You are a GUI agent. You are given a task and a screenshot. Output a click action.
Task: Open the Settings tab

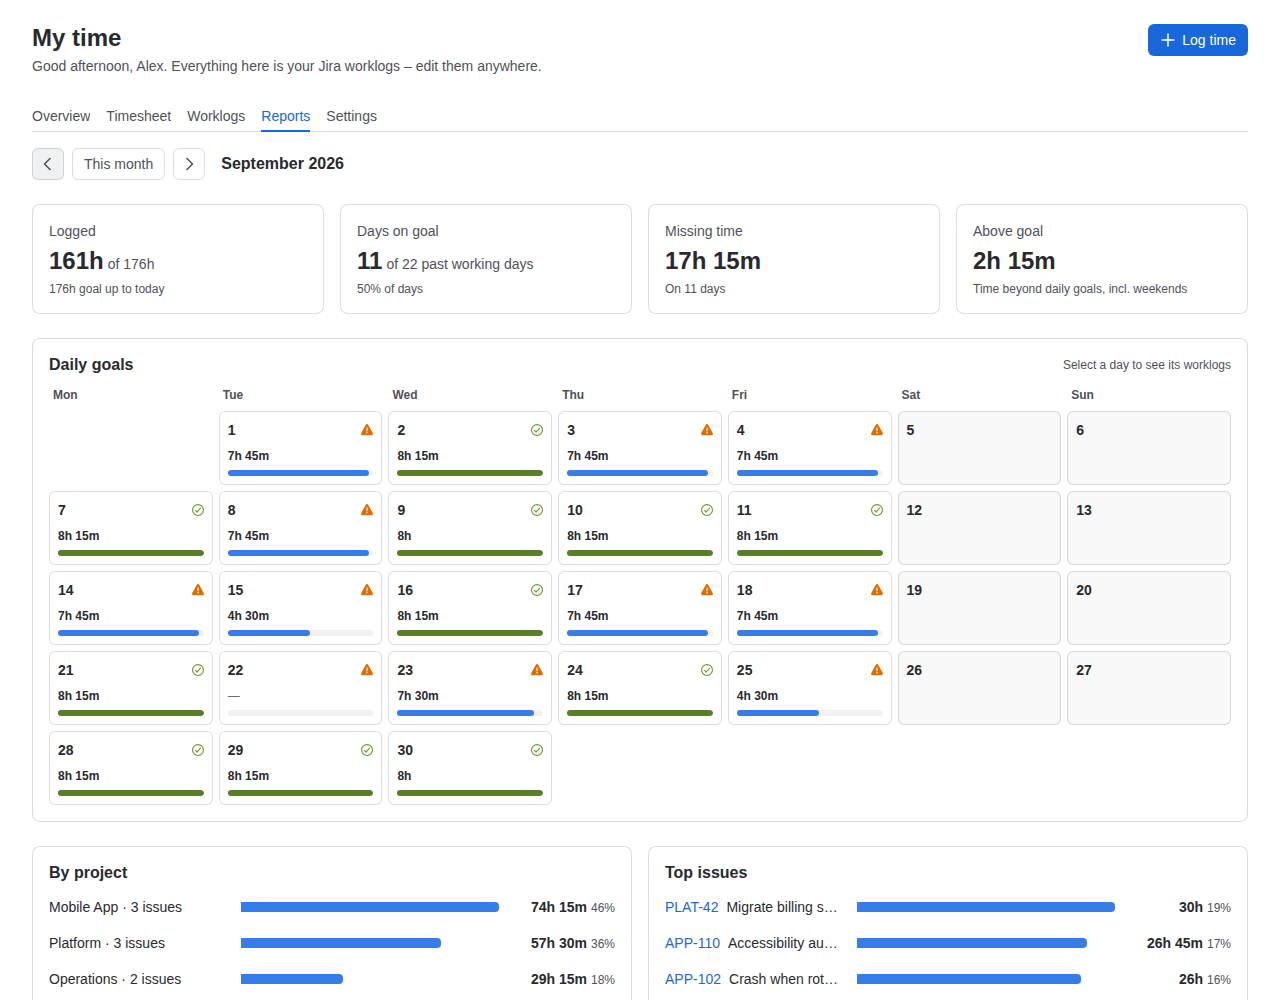click(x=351, y=116)
